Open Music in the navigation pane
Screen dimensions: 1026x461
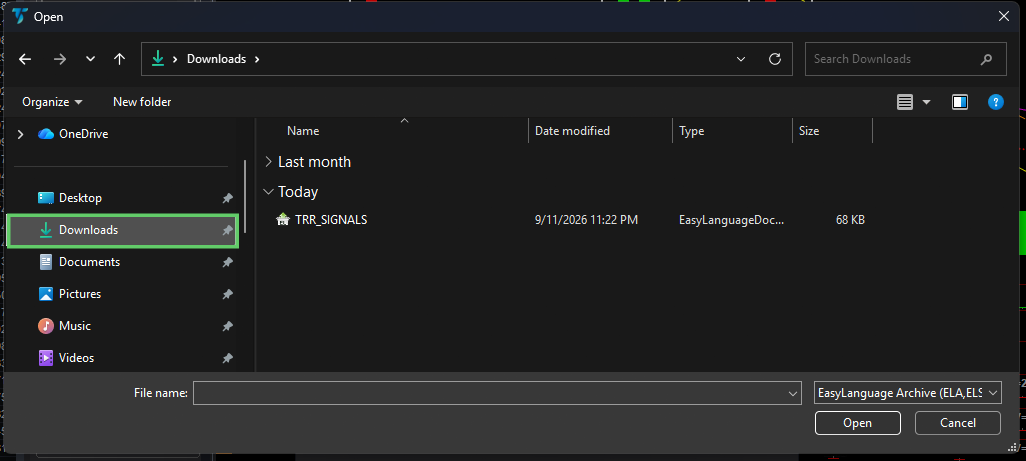[75, 326]
